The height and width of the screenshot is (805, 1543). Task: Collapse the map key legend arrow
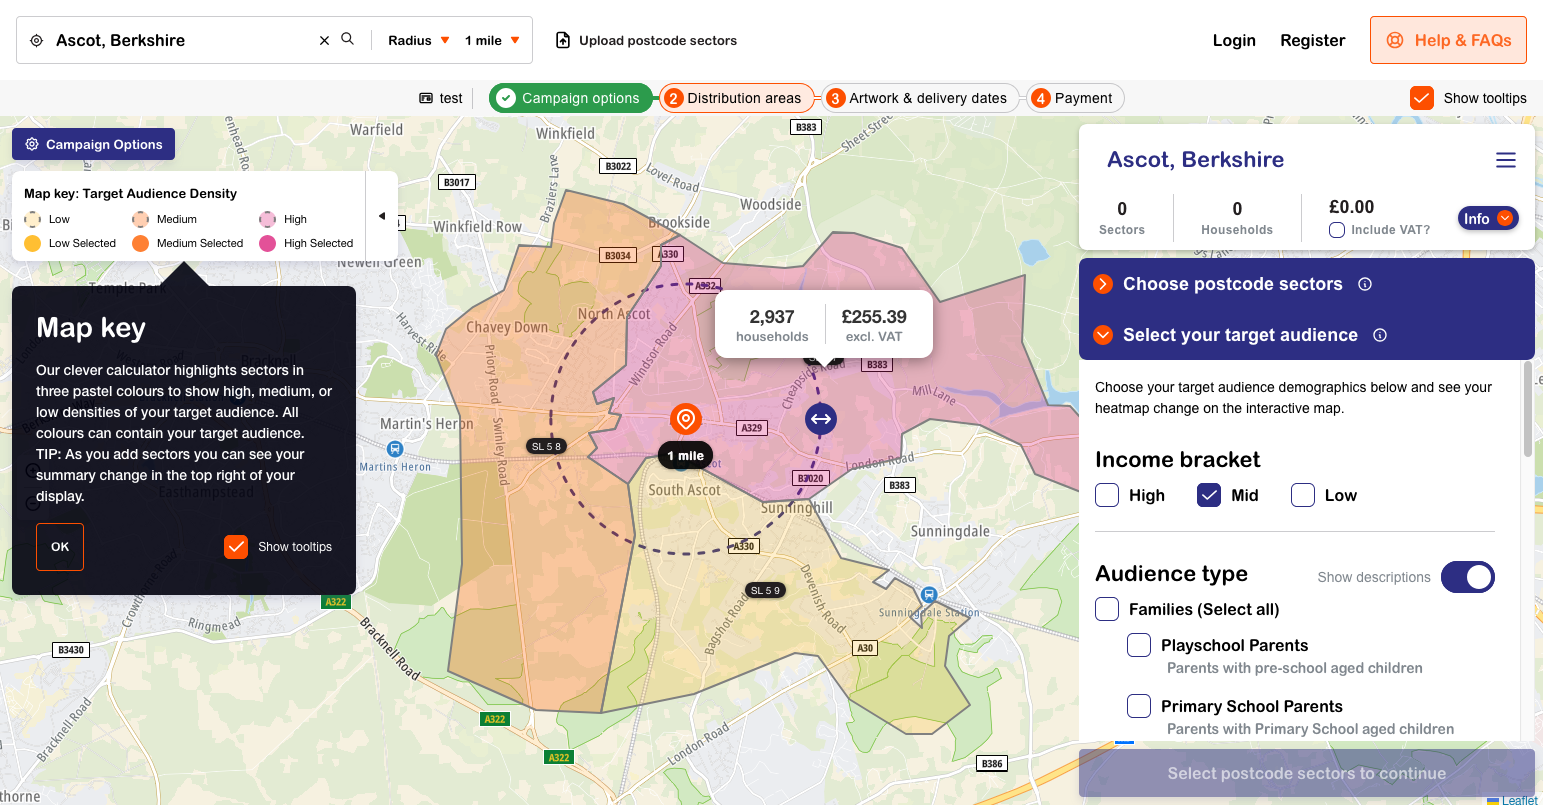[x=381, y=216]
